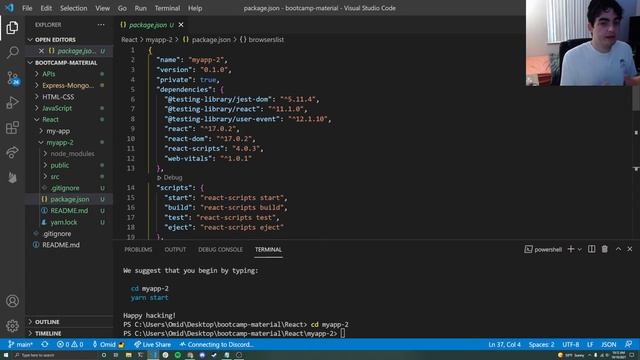Click Omid user in status bar

click(x=108, y=344)
